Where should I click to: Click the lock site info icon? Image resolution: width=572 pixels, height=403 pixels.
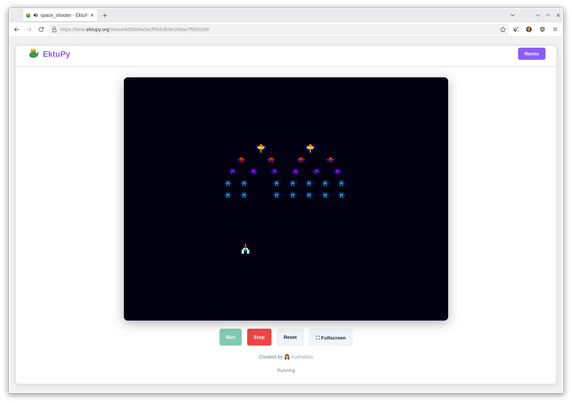54,30
